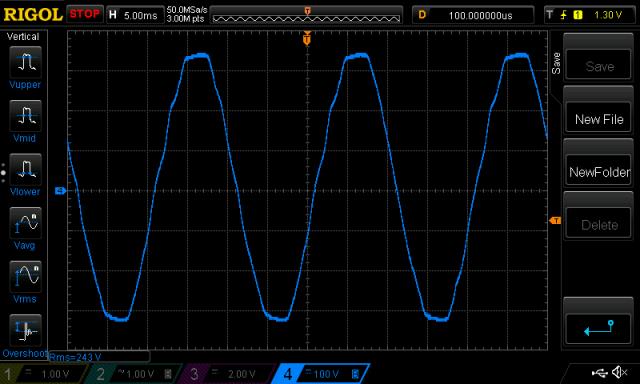
Task: Select active channel 4 at 100 V
Action: (321, 374)
